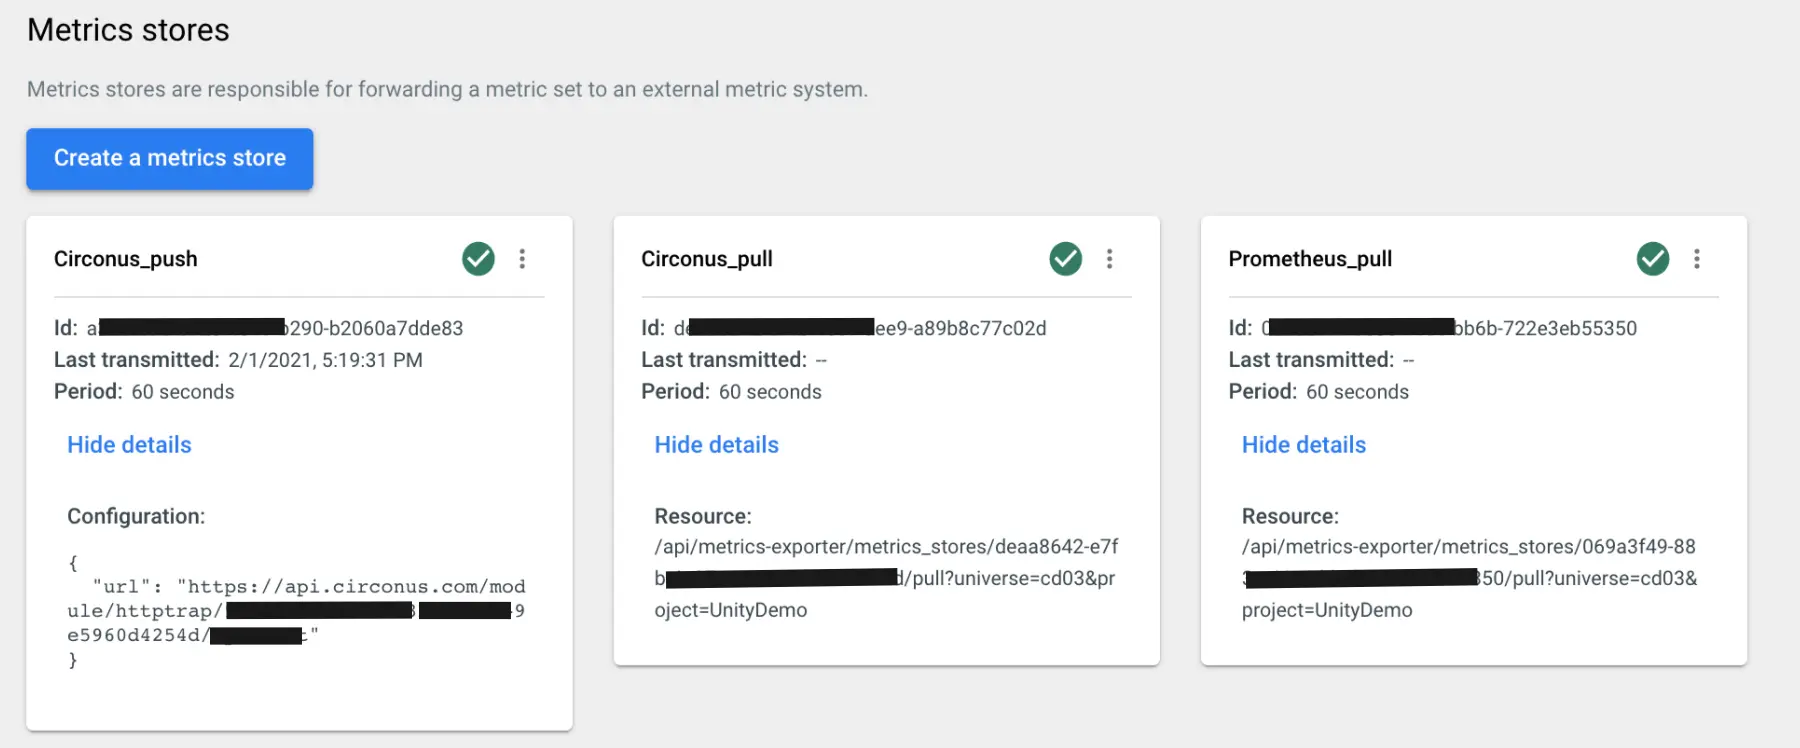Click the Last transmitted timestamp on Circonus_push
The height and width of the screenshot is (748, 1800).
point(325,360)
